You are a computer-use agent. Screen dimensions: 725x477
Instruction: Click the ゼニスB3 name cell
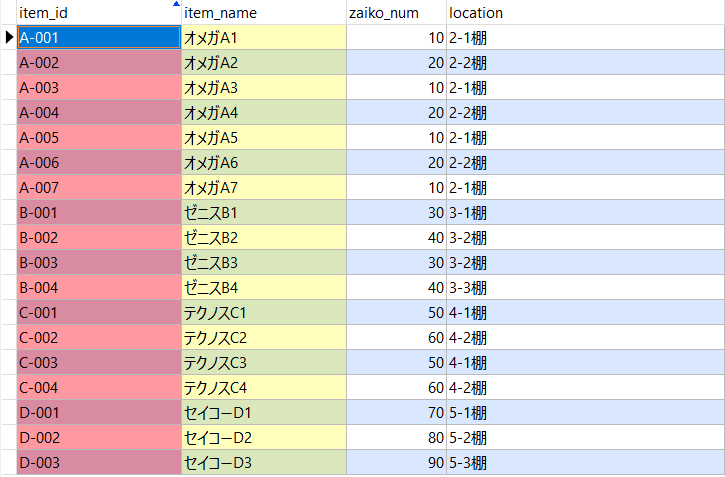(264, 262)
